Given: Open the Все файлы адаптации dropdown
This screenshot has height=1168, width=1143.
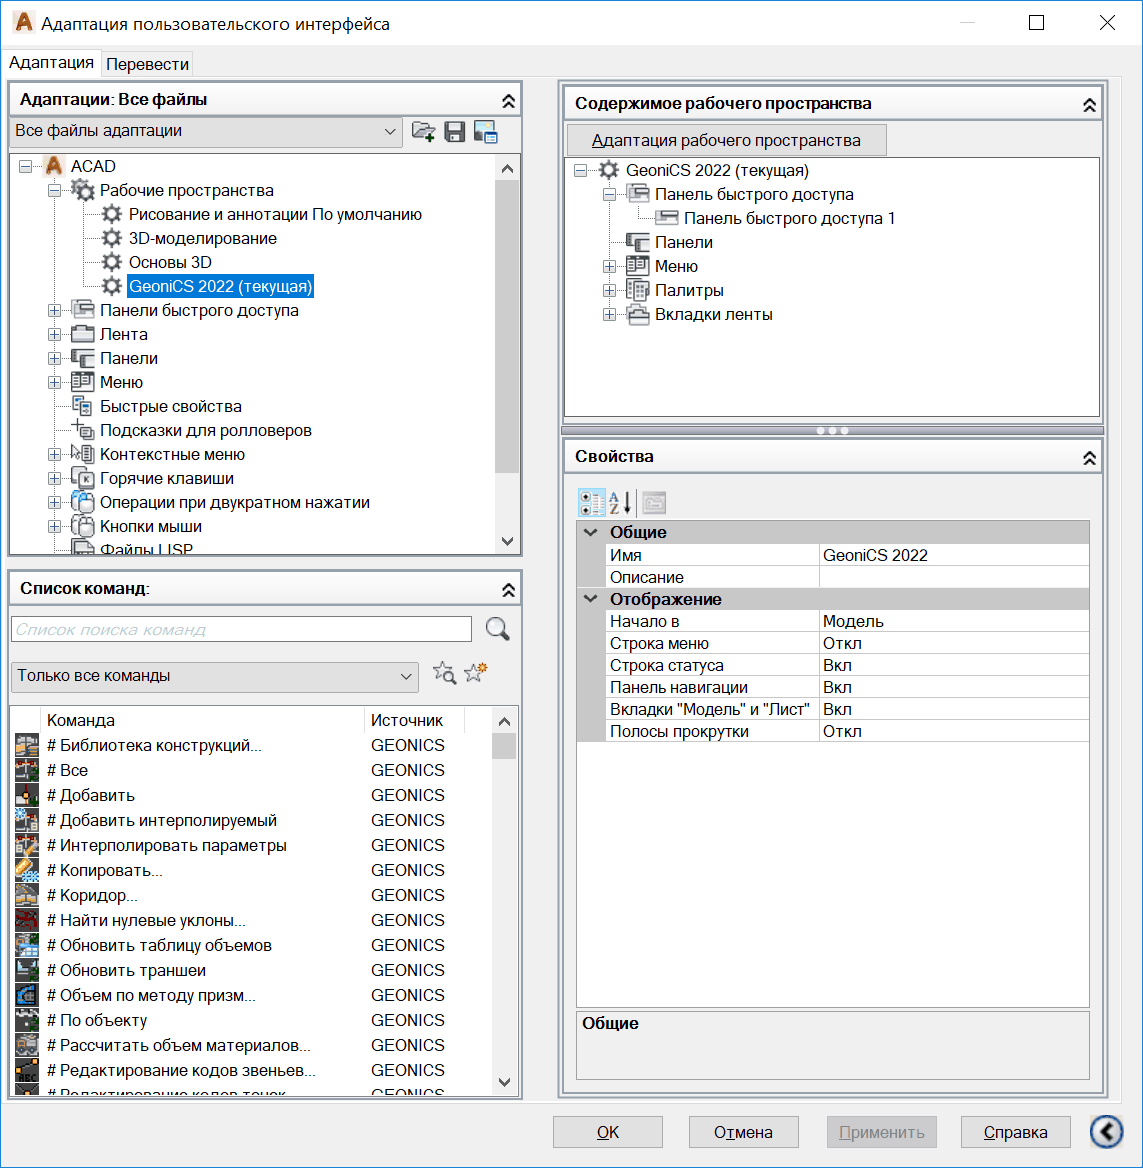Looking at the screenshot, I should pyautogui.click(x=389, y=131).
